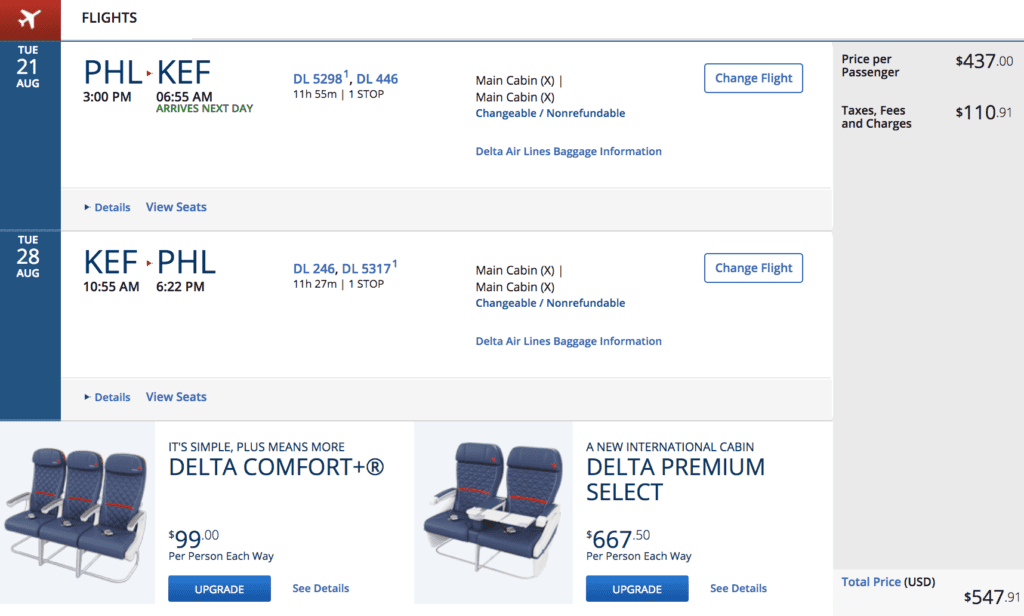
Task: Upgrade to Delta Premium Select
Action: coord(636,589)
